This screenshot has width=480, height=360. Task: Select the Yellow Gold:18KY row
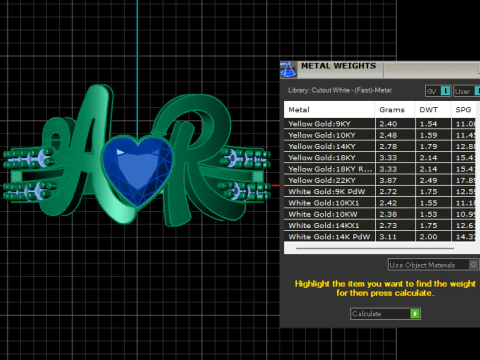pos(380,158)
